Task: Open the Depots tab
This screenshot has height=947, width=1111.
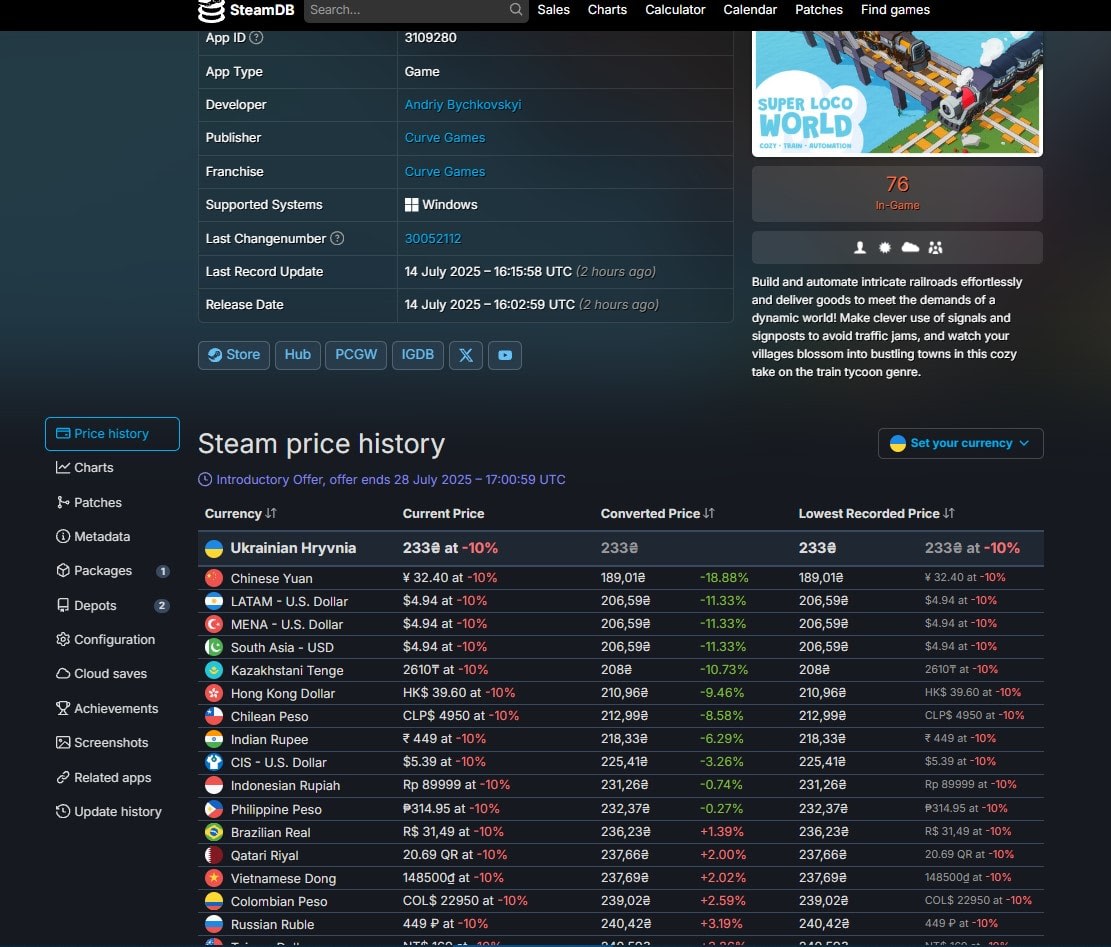Action: pyautogui.click(x=112, y=606)
